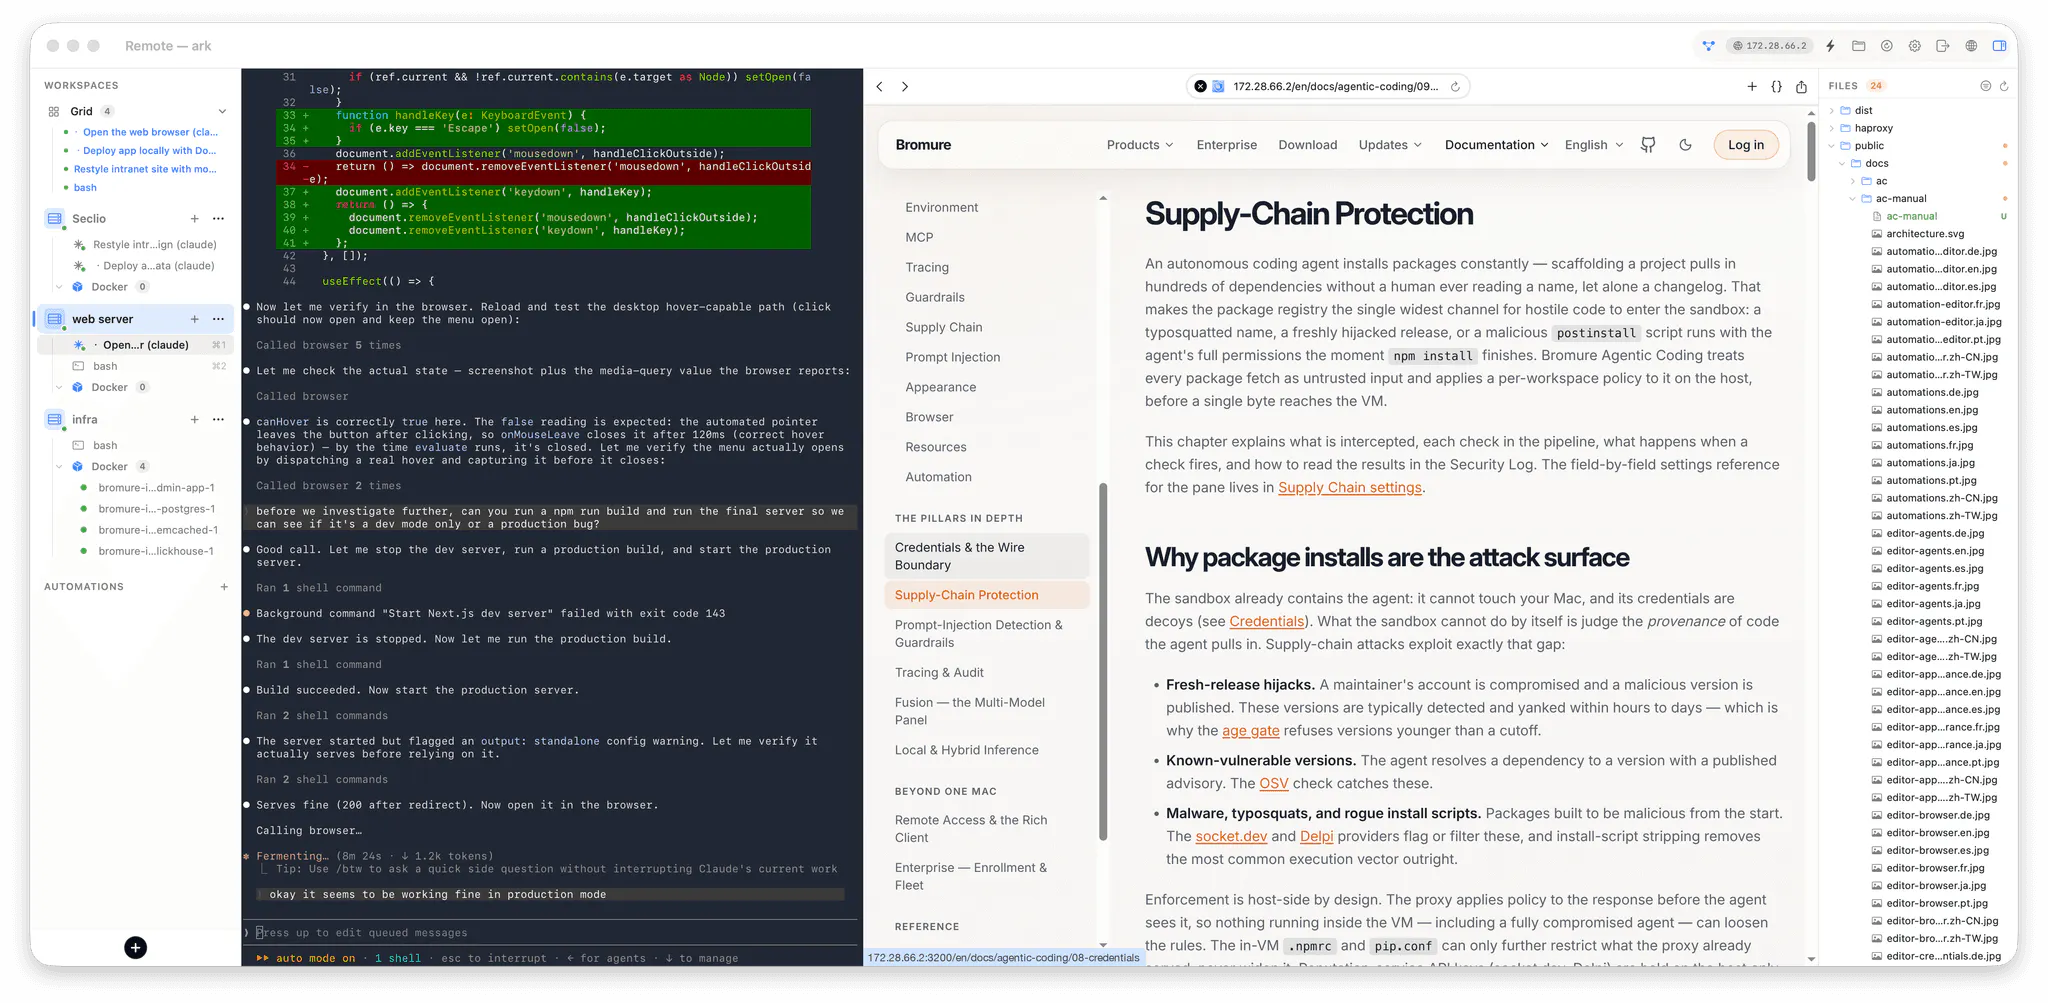Image resolution: width=2048 pixels, height=1003 pixels.
Task: Go forward in the embedded browser
Action: [905, 87]
